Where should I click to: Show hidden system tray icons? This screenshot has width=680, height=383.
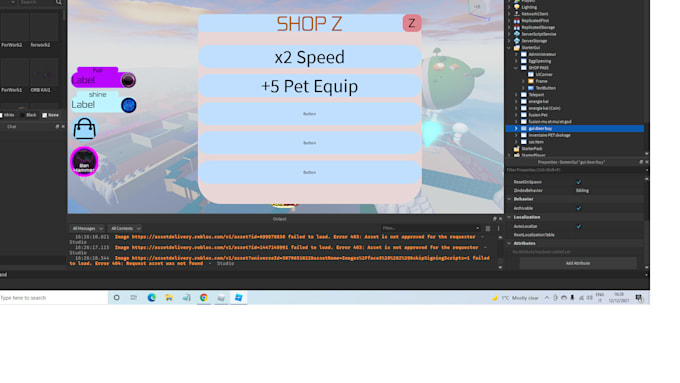pyautogui.click(x=547, y=298)
